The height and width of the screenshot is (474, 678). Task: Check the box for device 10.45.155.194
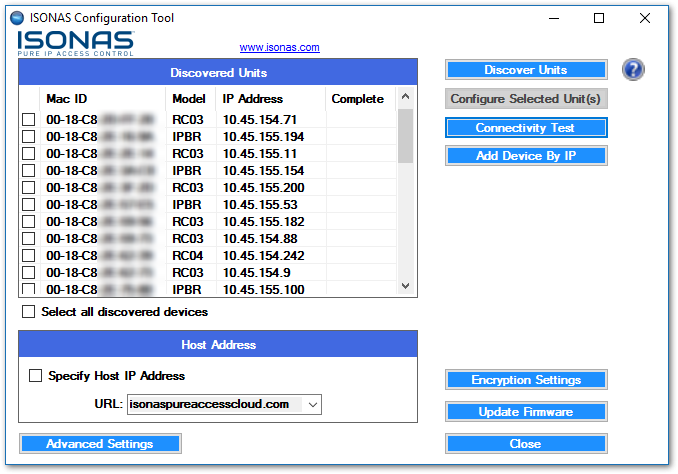[29, 137]
